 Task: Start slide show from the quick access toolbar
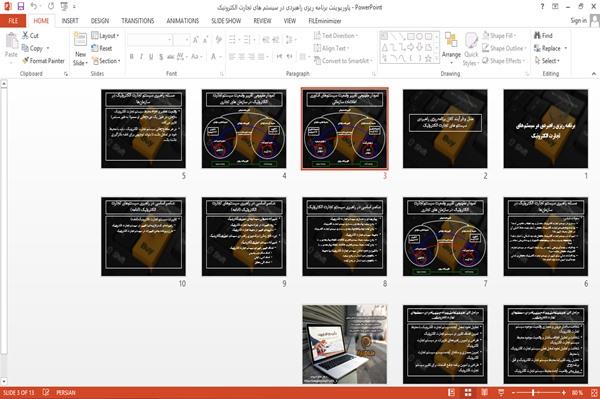click(x=64, y=6)
